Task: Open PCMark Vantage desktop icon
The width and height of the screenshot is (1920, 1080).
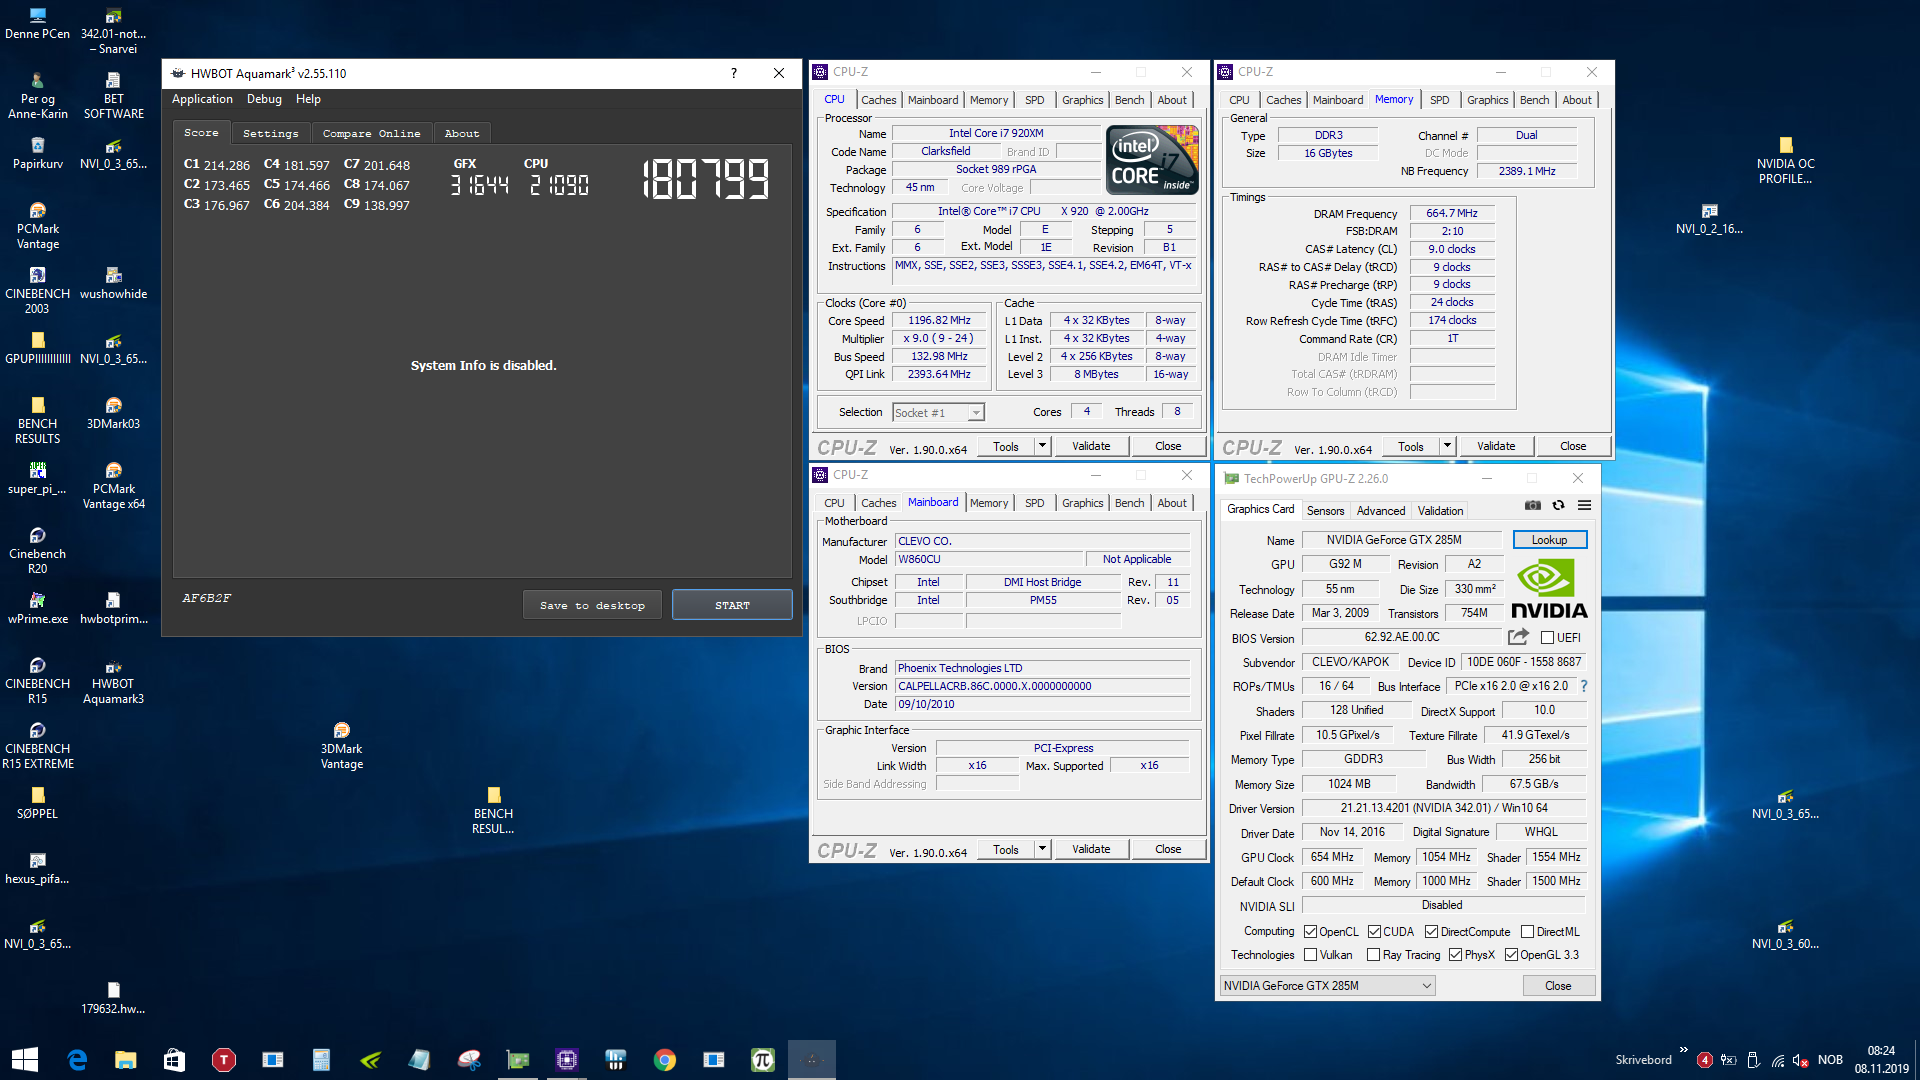Action: [x=38, y=225]
